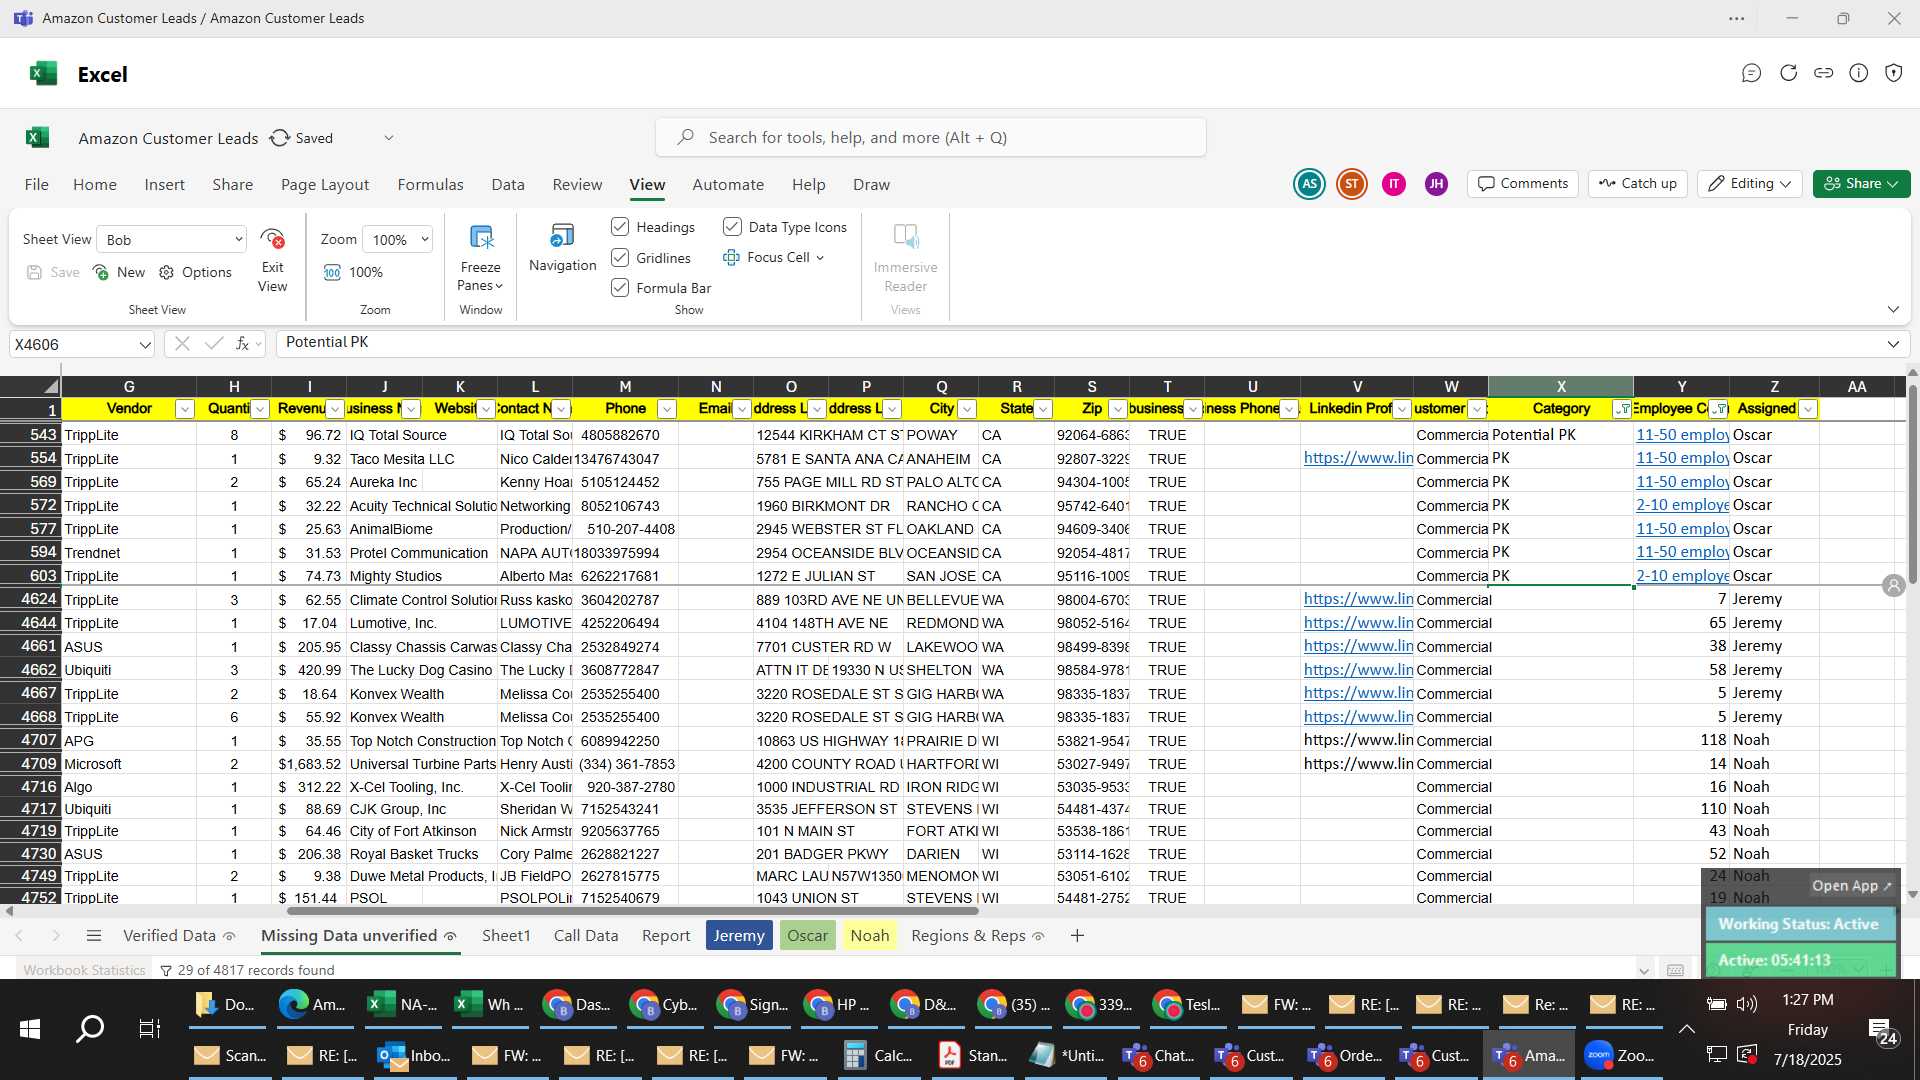Open Windows Start menu

(x=30, y=1029)
